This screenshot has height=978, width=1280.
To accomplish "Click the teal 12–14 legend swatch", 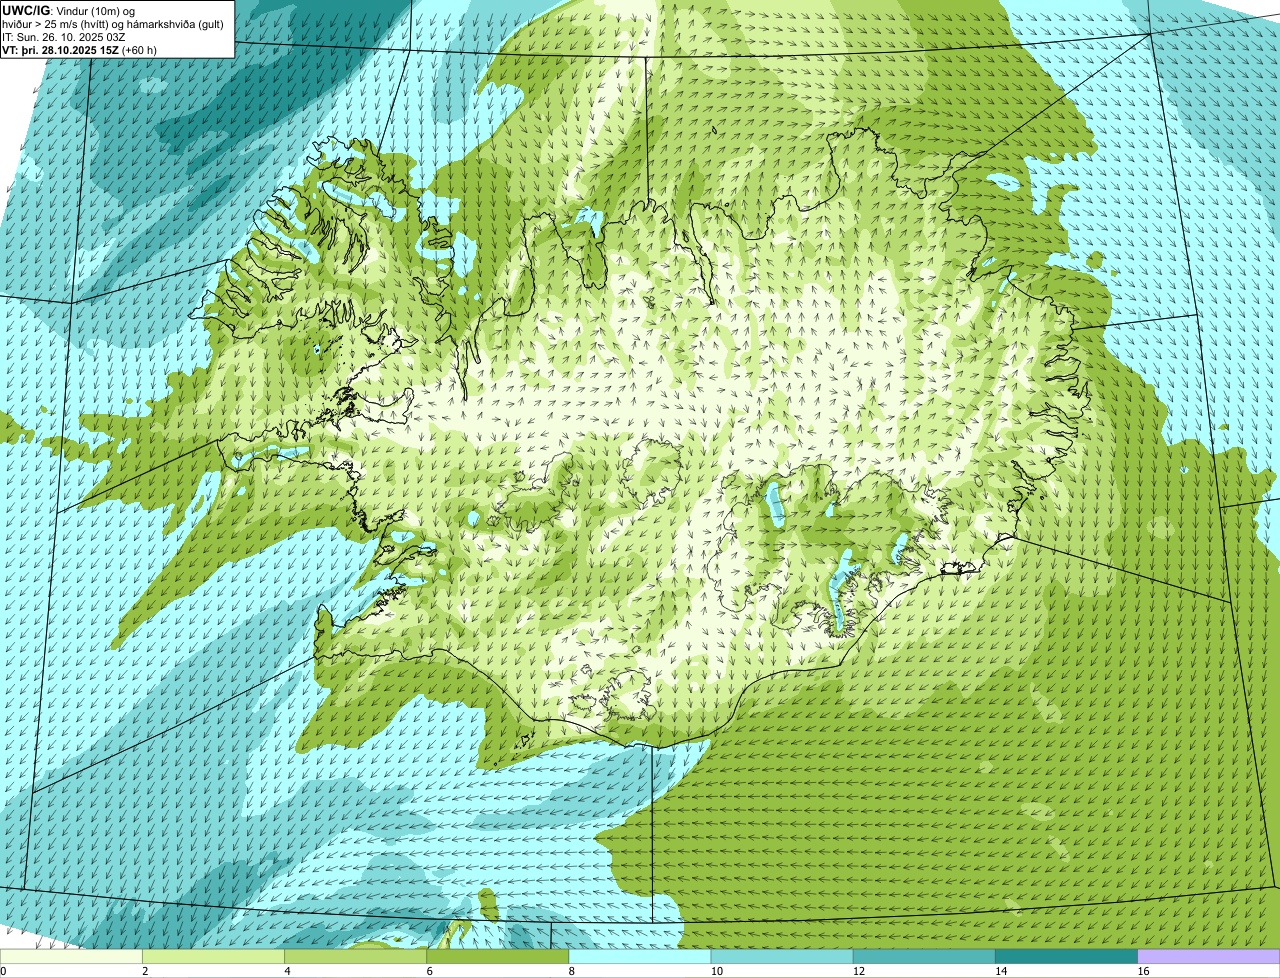I will (x=924, y=957).
